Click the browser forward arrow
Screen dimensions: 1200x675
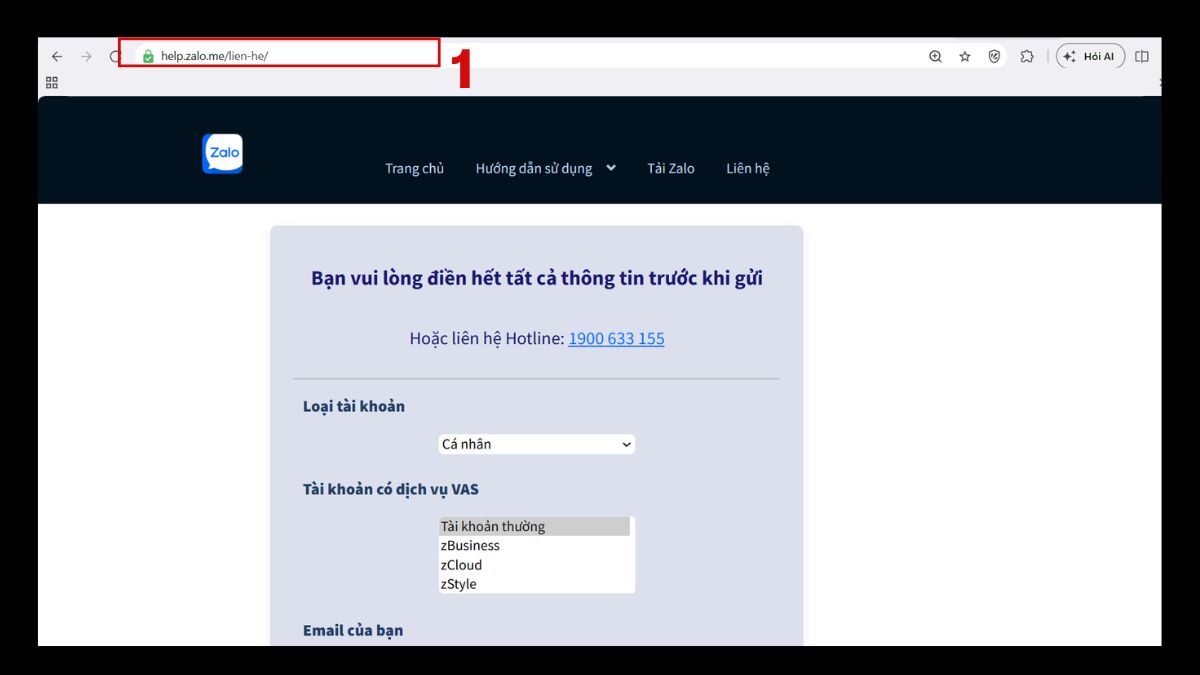(x=86, y=57)
